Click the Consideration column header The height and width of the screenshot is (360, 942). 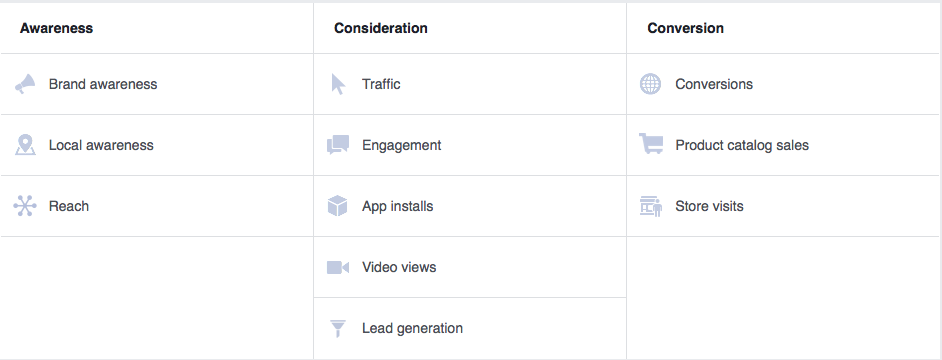coord(381,28)
